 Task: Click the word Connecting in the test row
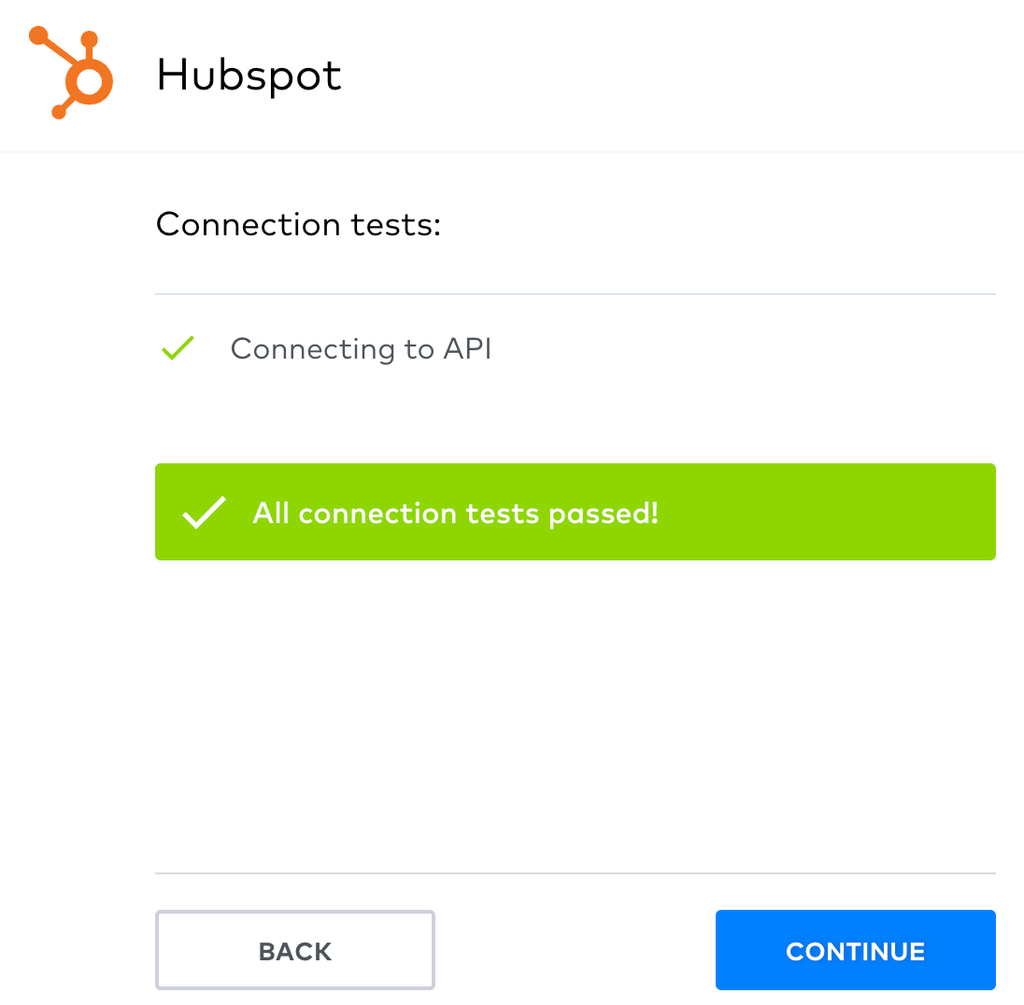click(313, 349)
